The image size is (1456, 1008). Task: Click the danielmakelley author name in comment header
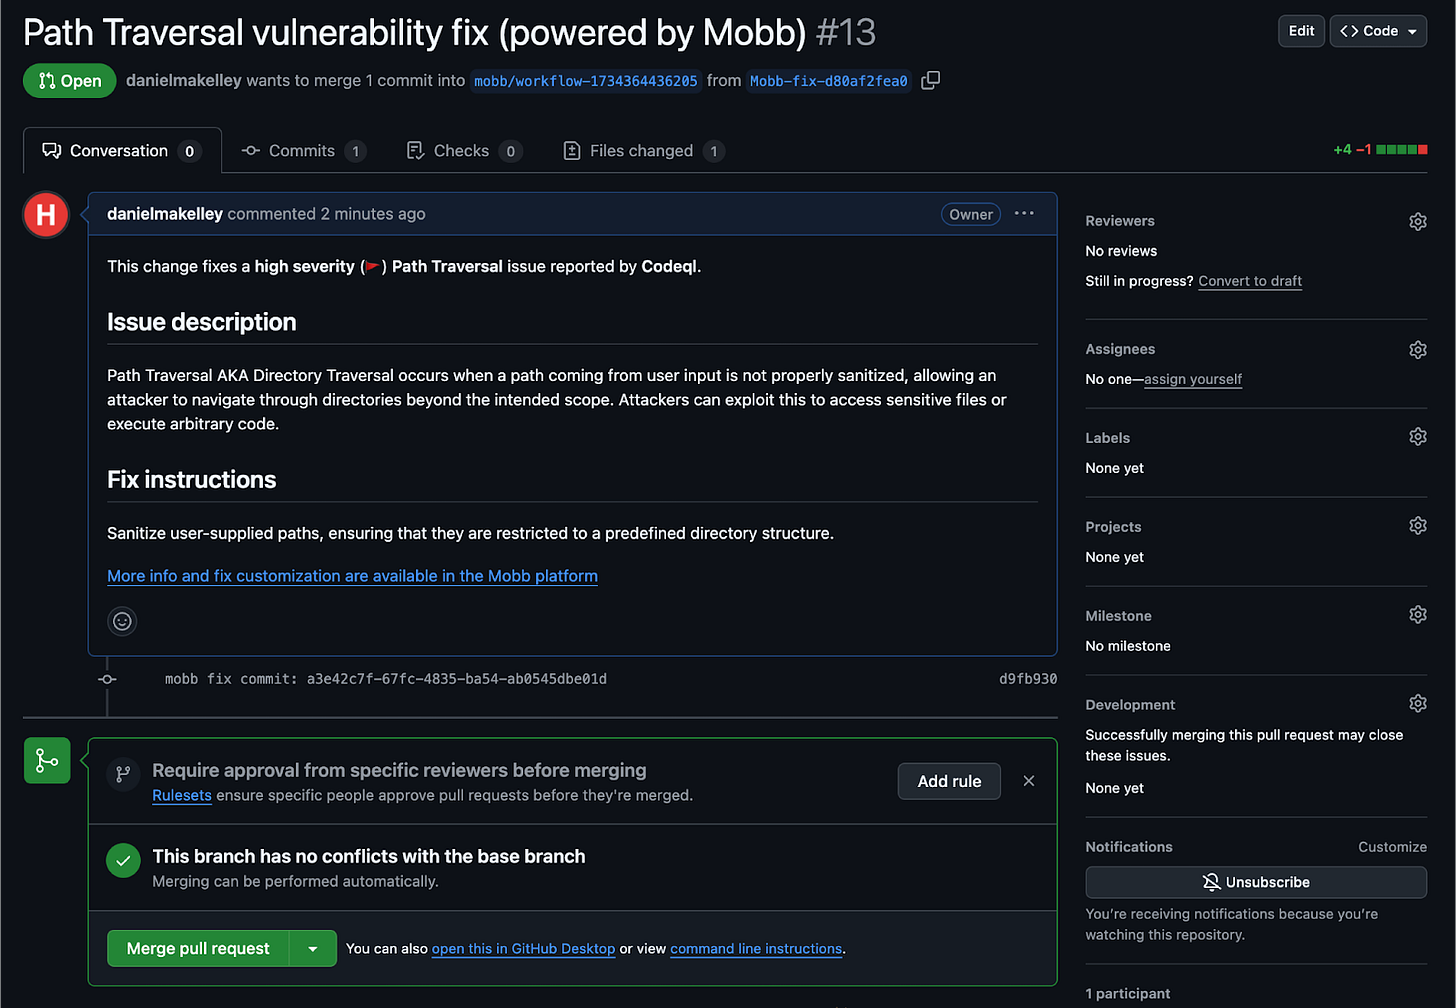pos(165,214)
